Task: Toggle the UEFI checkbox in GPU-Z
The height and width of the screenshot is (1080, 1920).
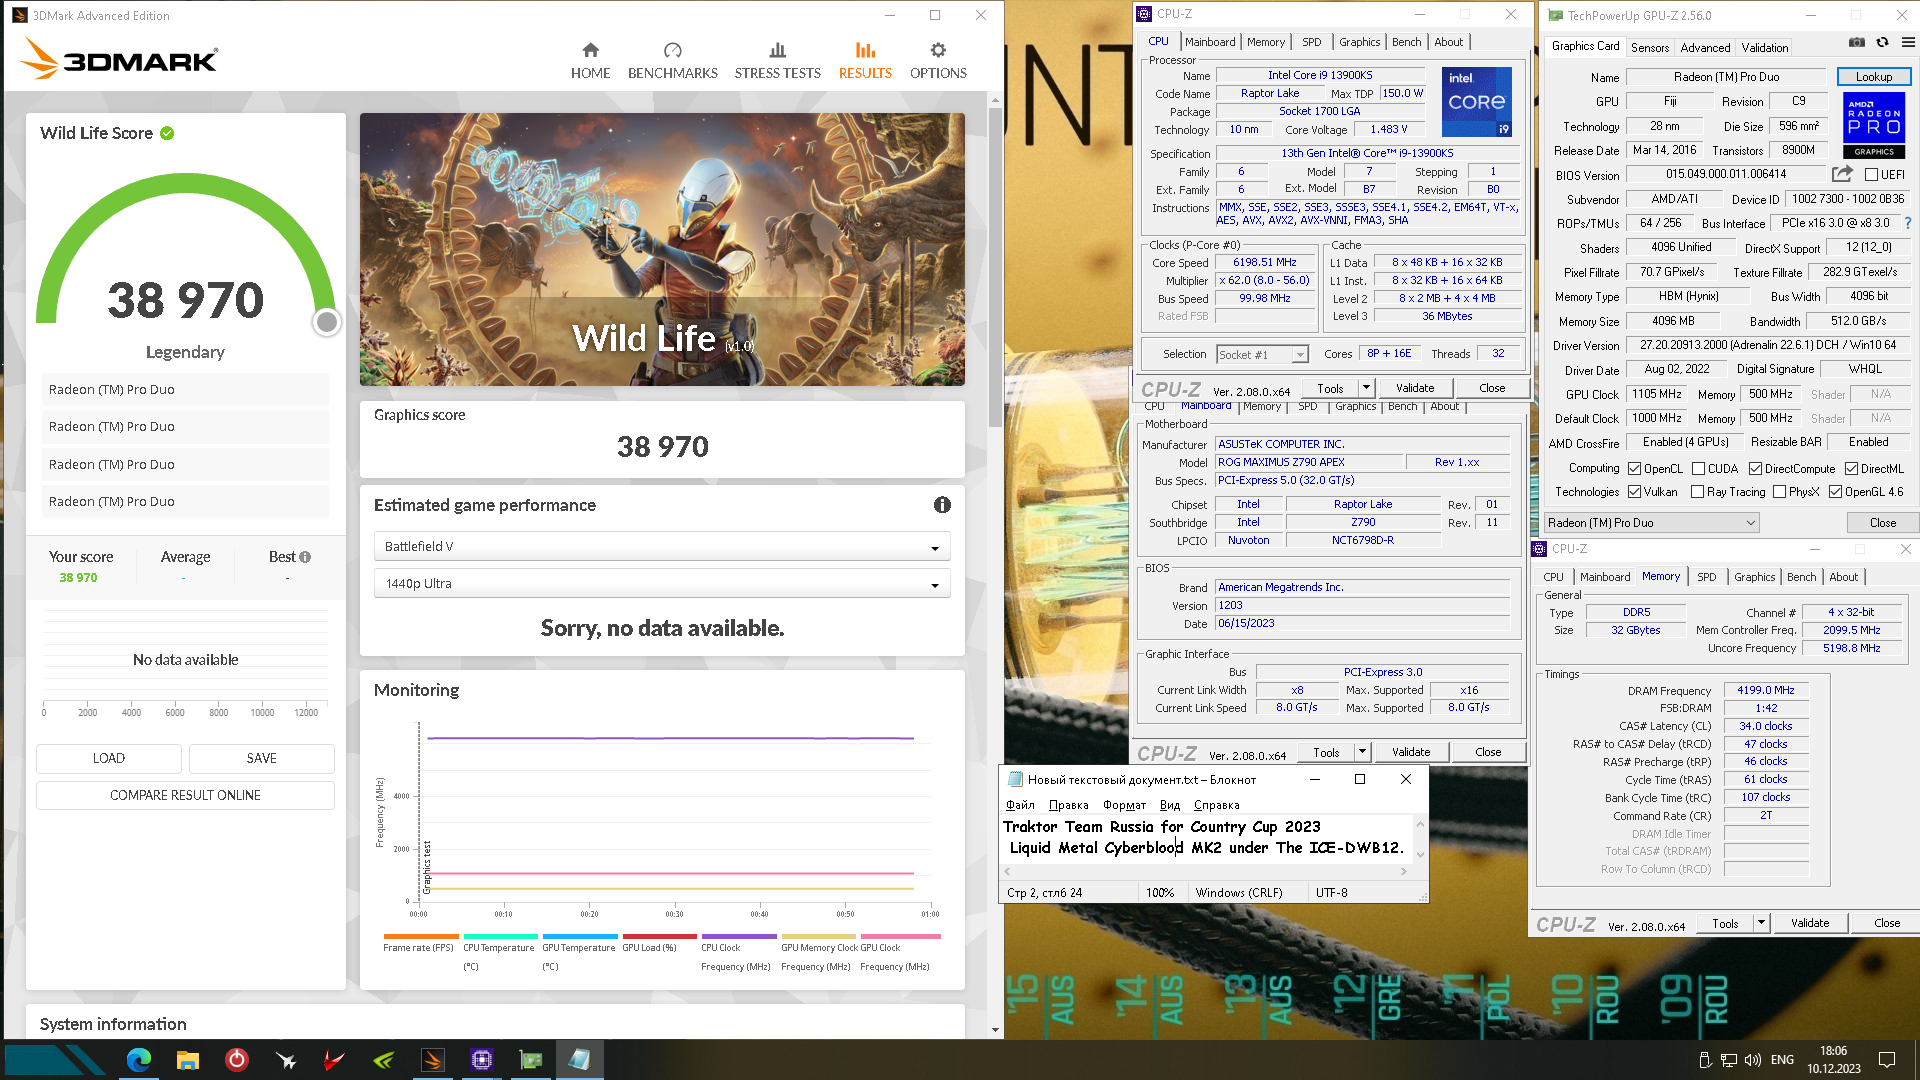Action: [1871, 174]
